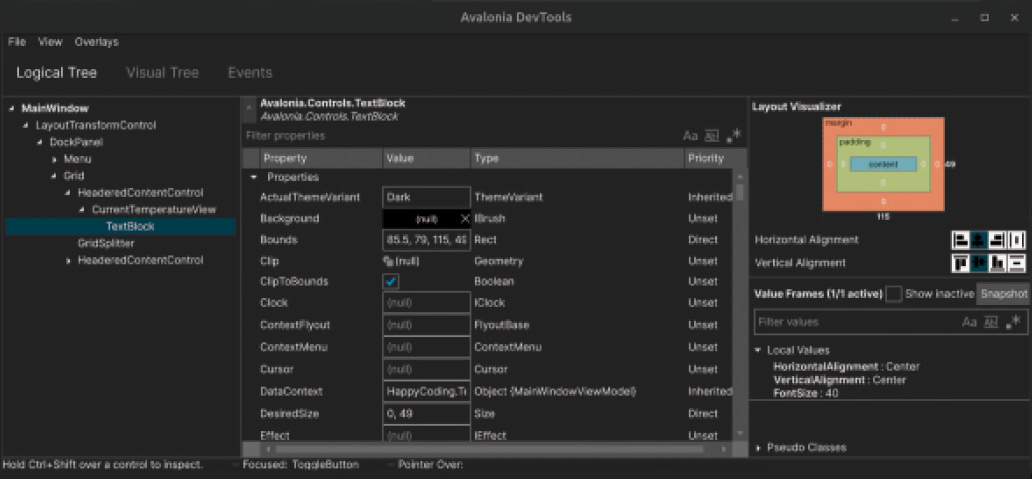Click the 'HorizontalAlignment : Center' local value
The height and width of the screenshot is (480, 1032).
tap(846, 367)
